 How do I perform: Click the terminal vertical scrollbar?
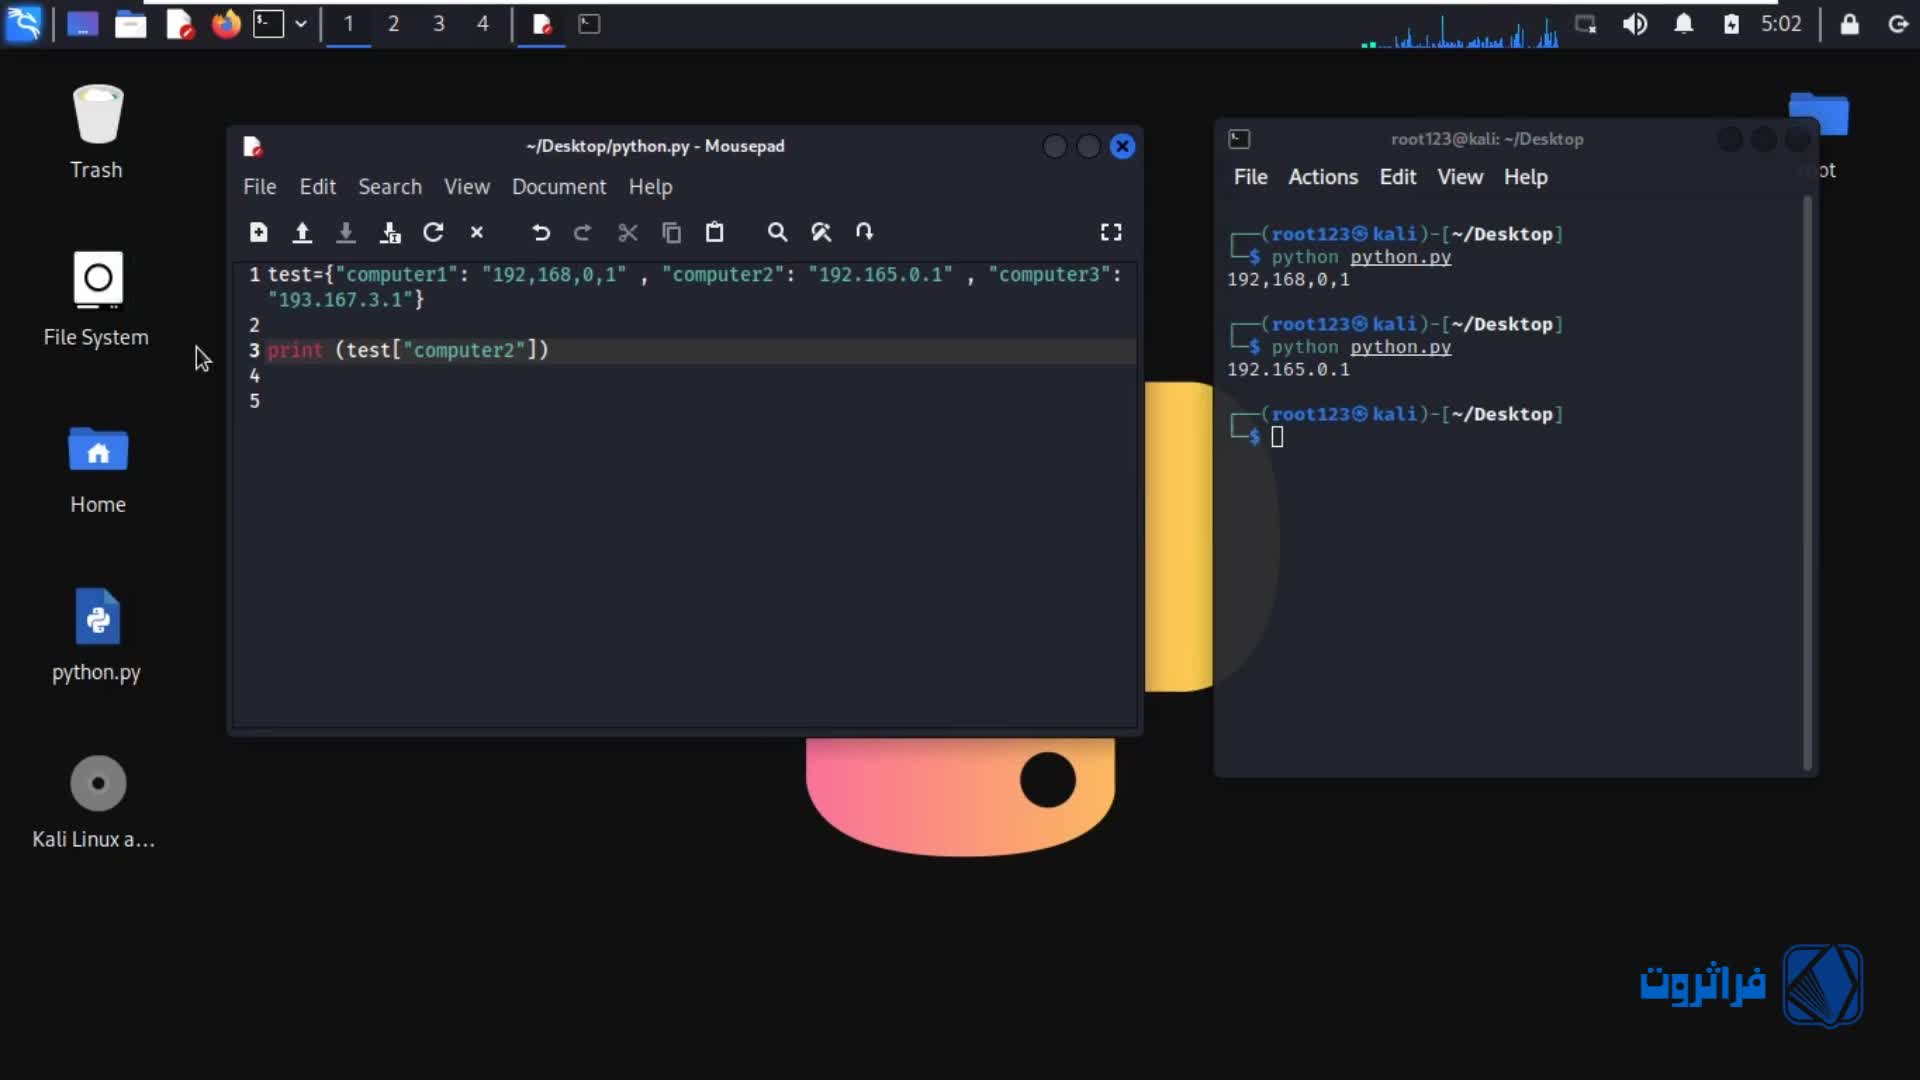[x=1807, y=480]
